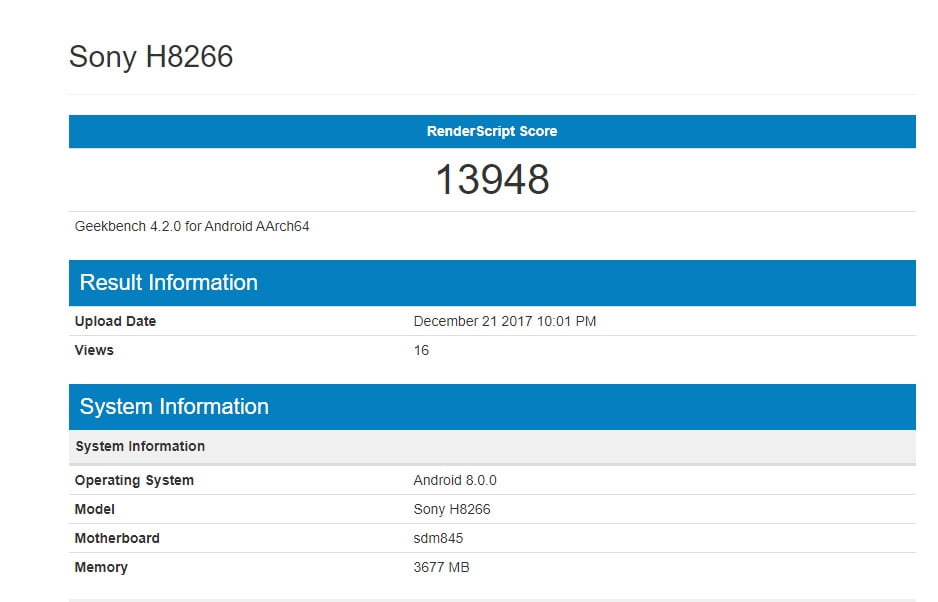Select the 3677 MB memory value

pos(441,567)
